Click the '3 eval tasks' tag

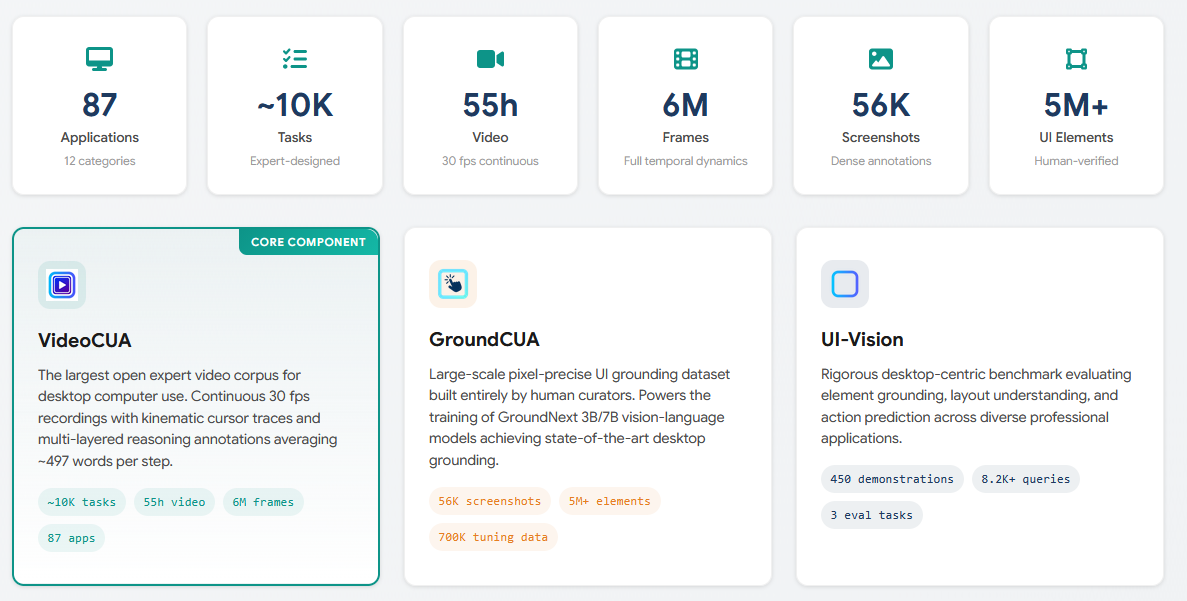click(x=871, y=515)
